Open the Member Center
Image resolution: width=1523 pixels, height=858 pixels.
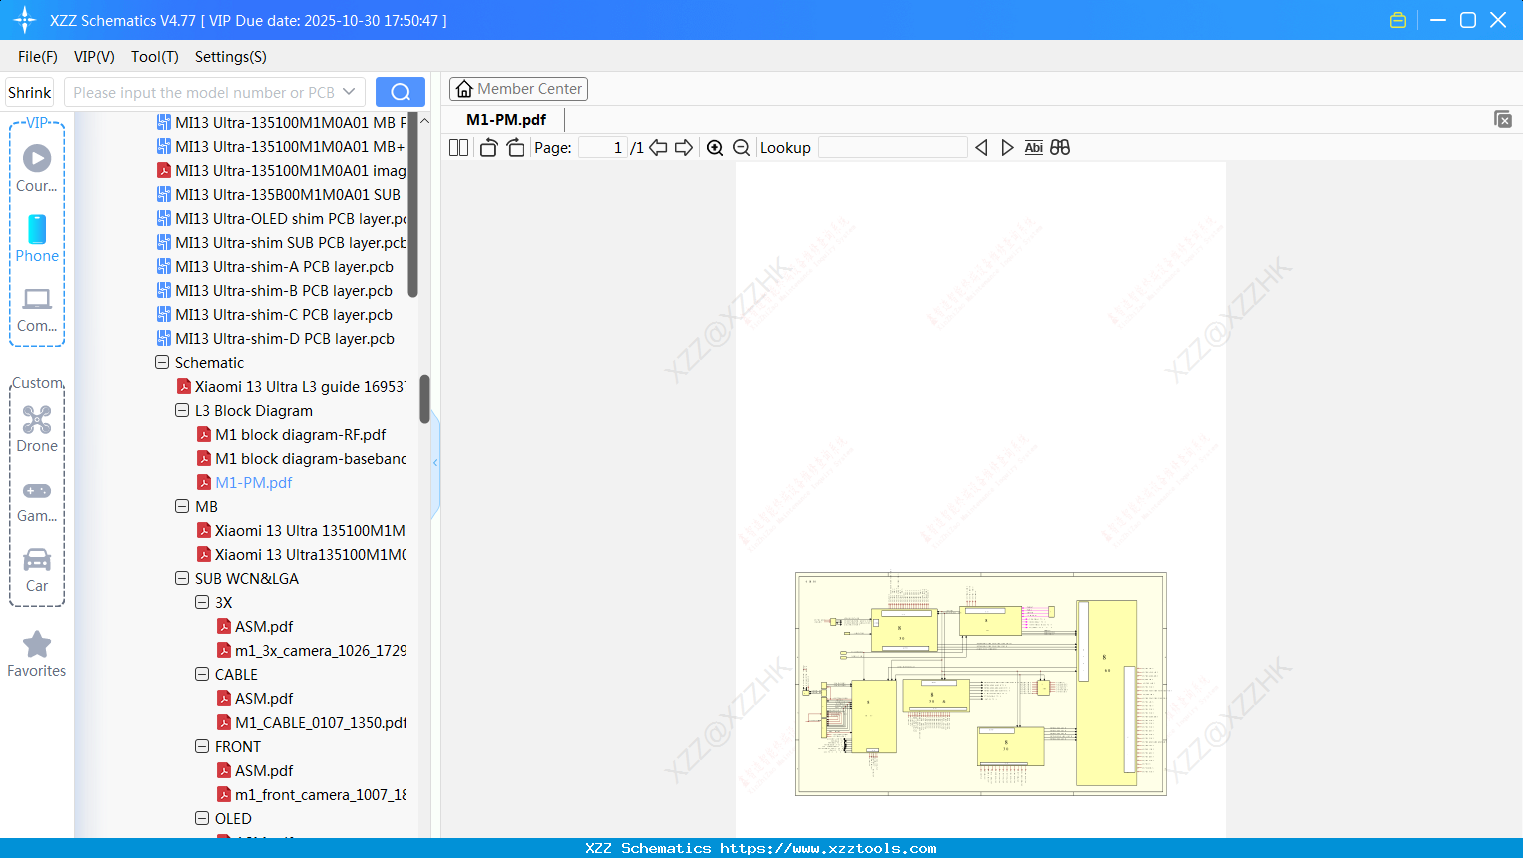[518, 89]
